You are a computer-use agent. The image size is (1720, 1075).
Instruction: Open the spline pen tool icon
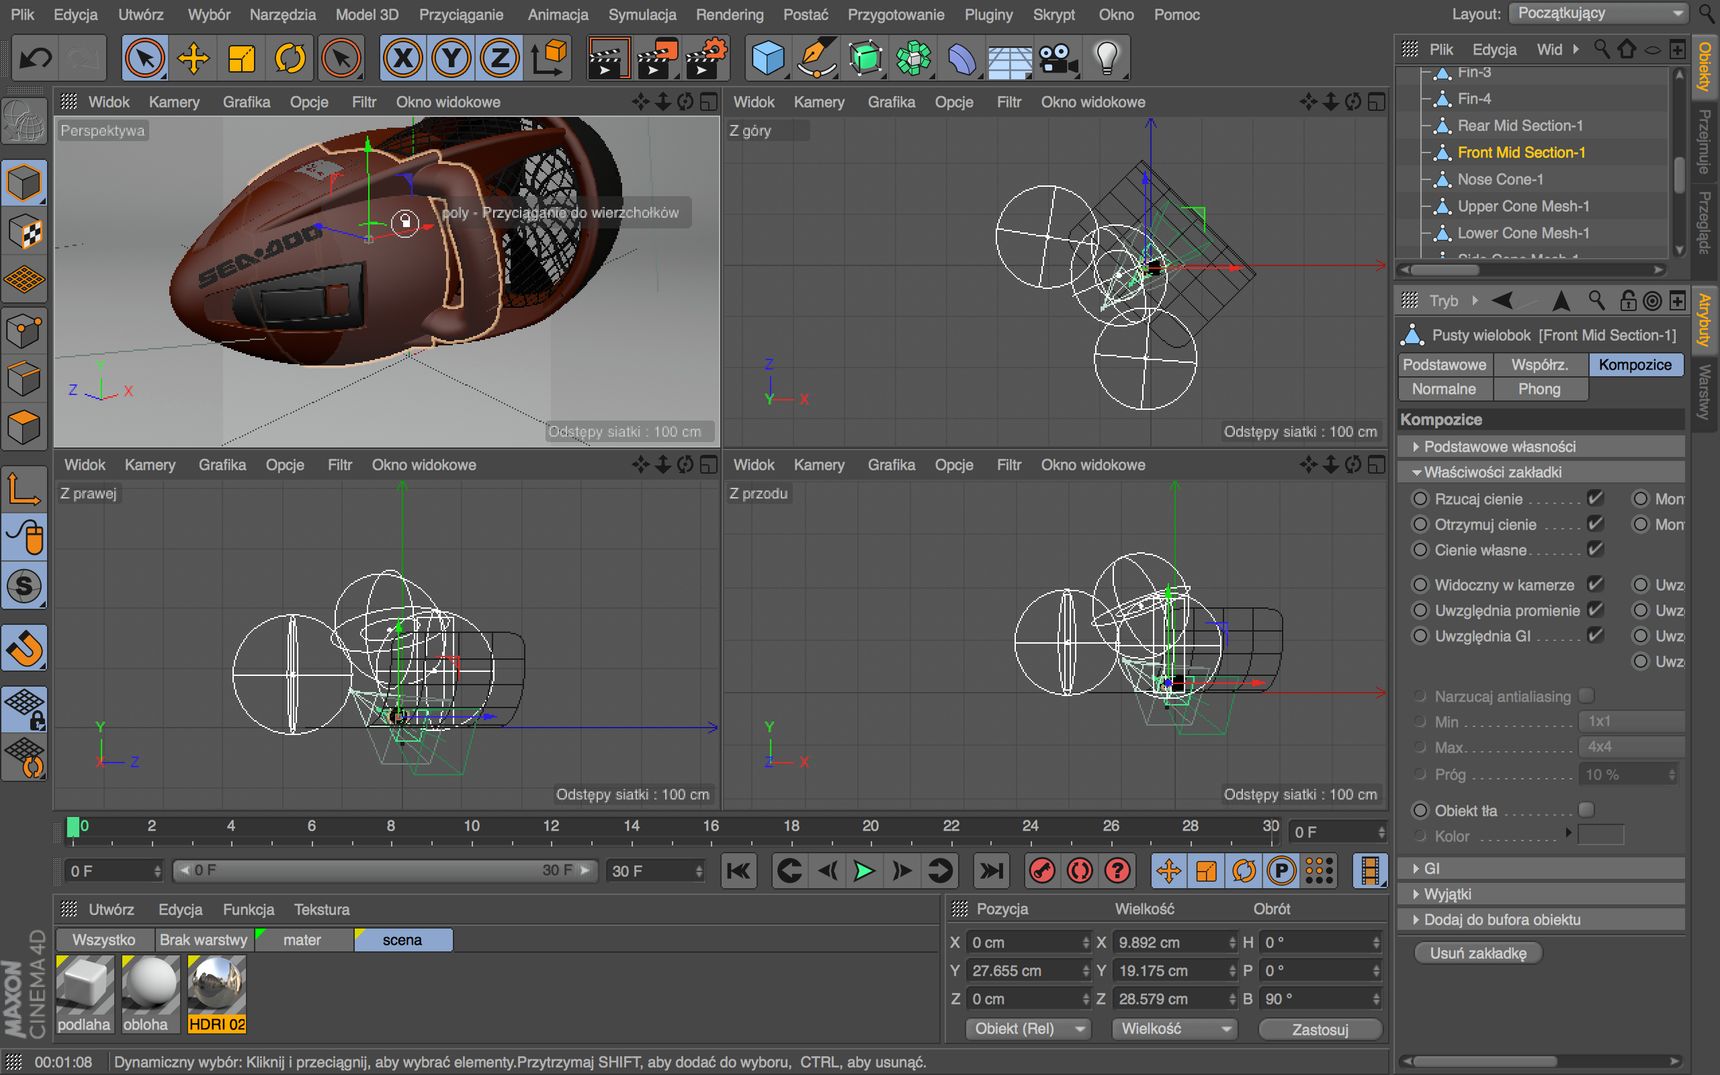[x=816, y=58]
